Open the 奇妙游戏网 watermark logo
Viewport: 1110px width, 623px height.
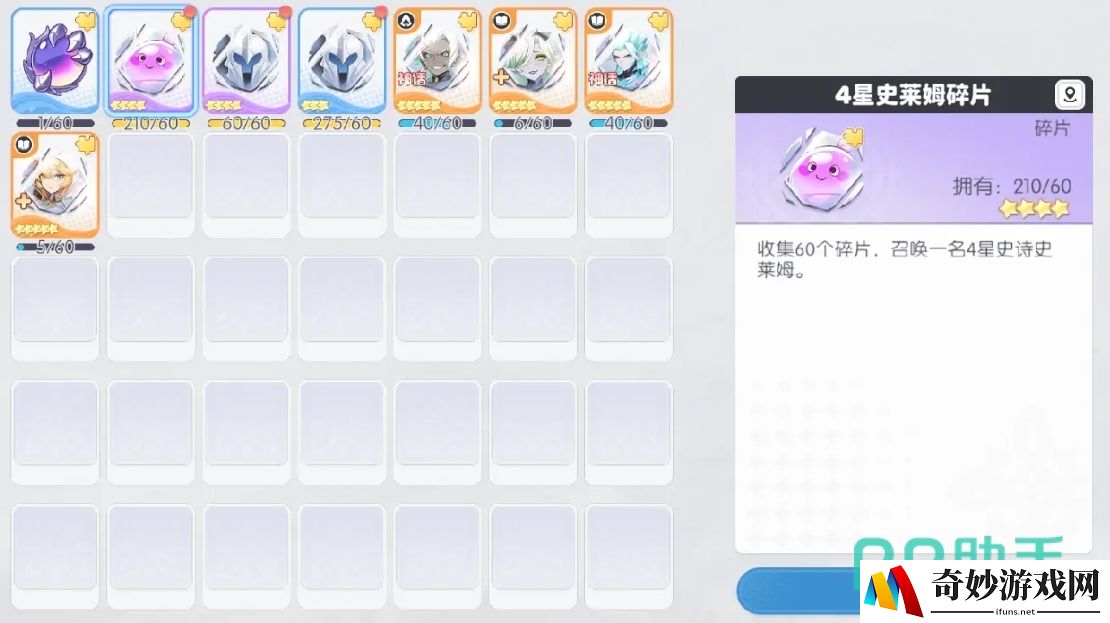(985, 591)
